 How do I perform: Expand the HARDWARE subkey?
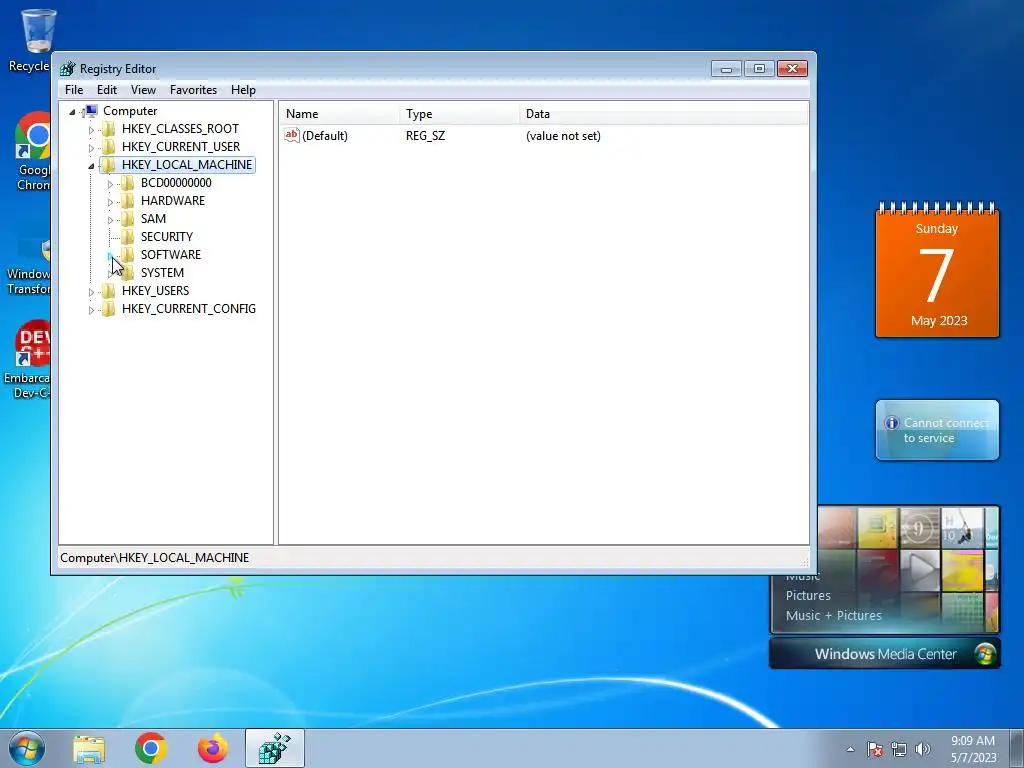pyautogui.click(x=110, y=202)
